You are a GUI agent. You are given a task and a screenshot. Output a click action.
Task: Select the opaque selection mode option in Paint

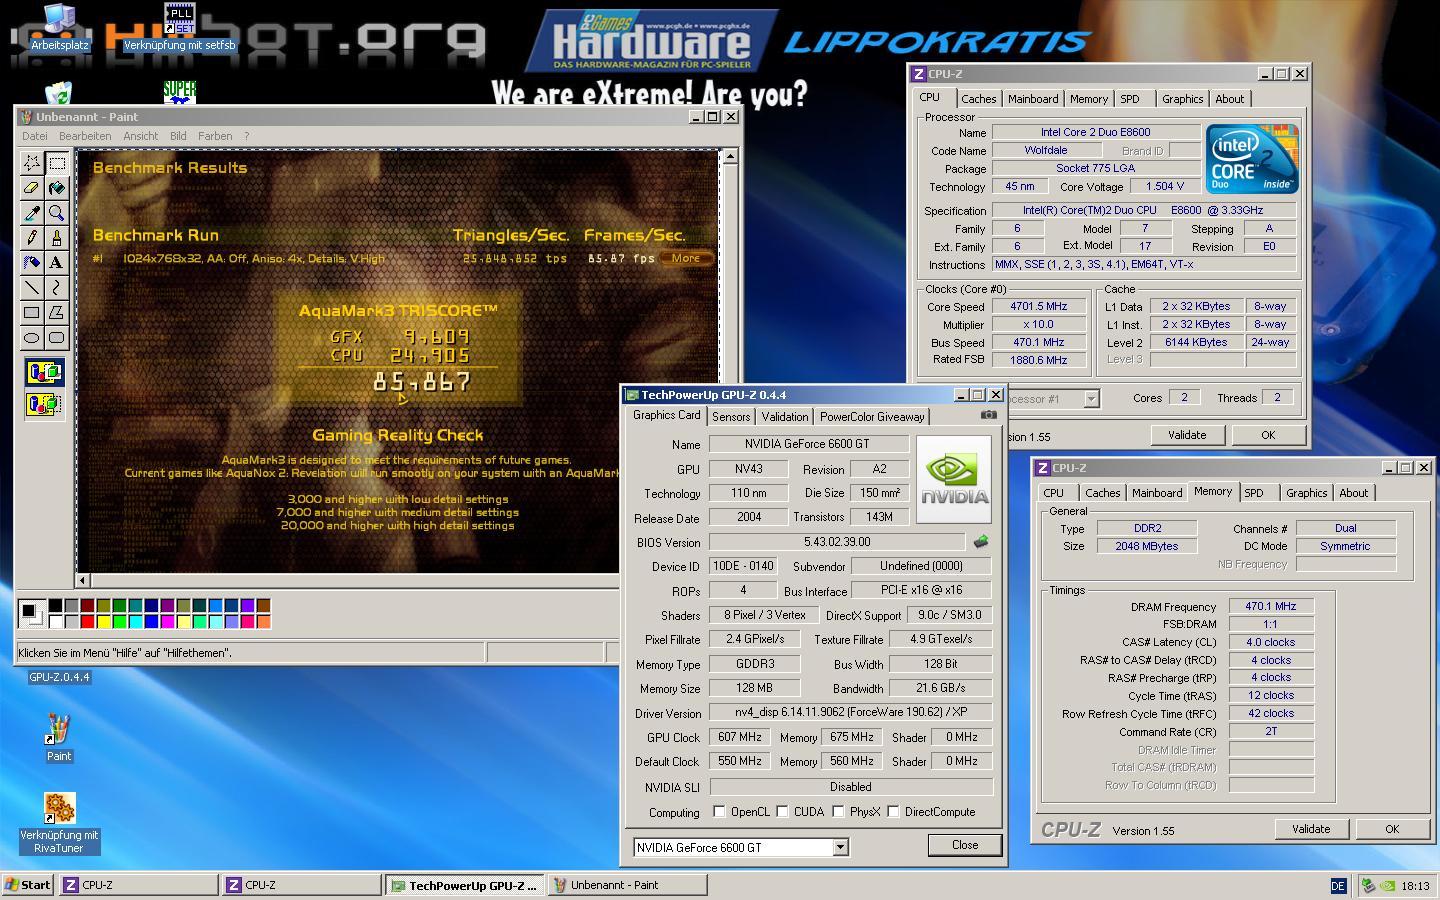click(44, 373)
